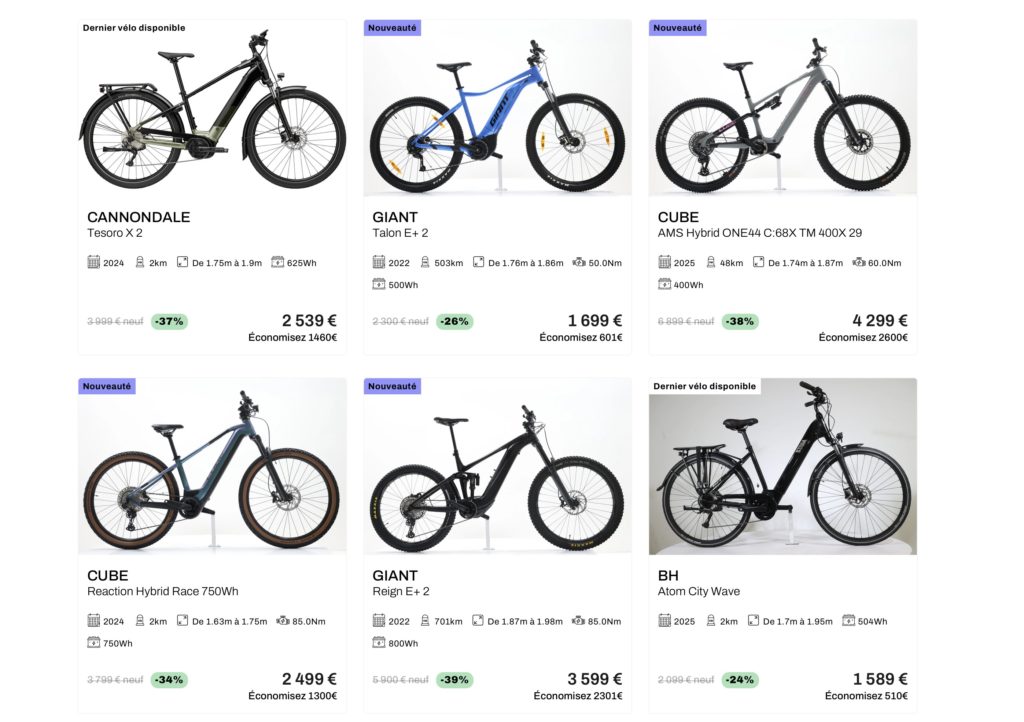Click the 4 299 € price

[879, 321]
